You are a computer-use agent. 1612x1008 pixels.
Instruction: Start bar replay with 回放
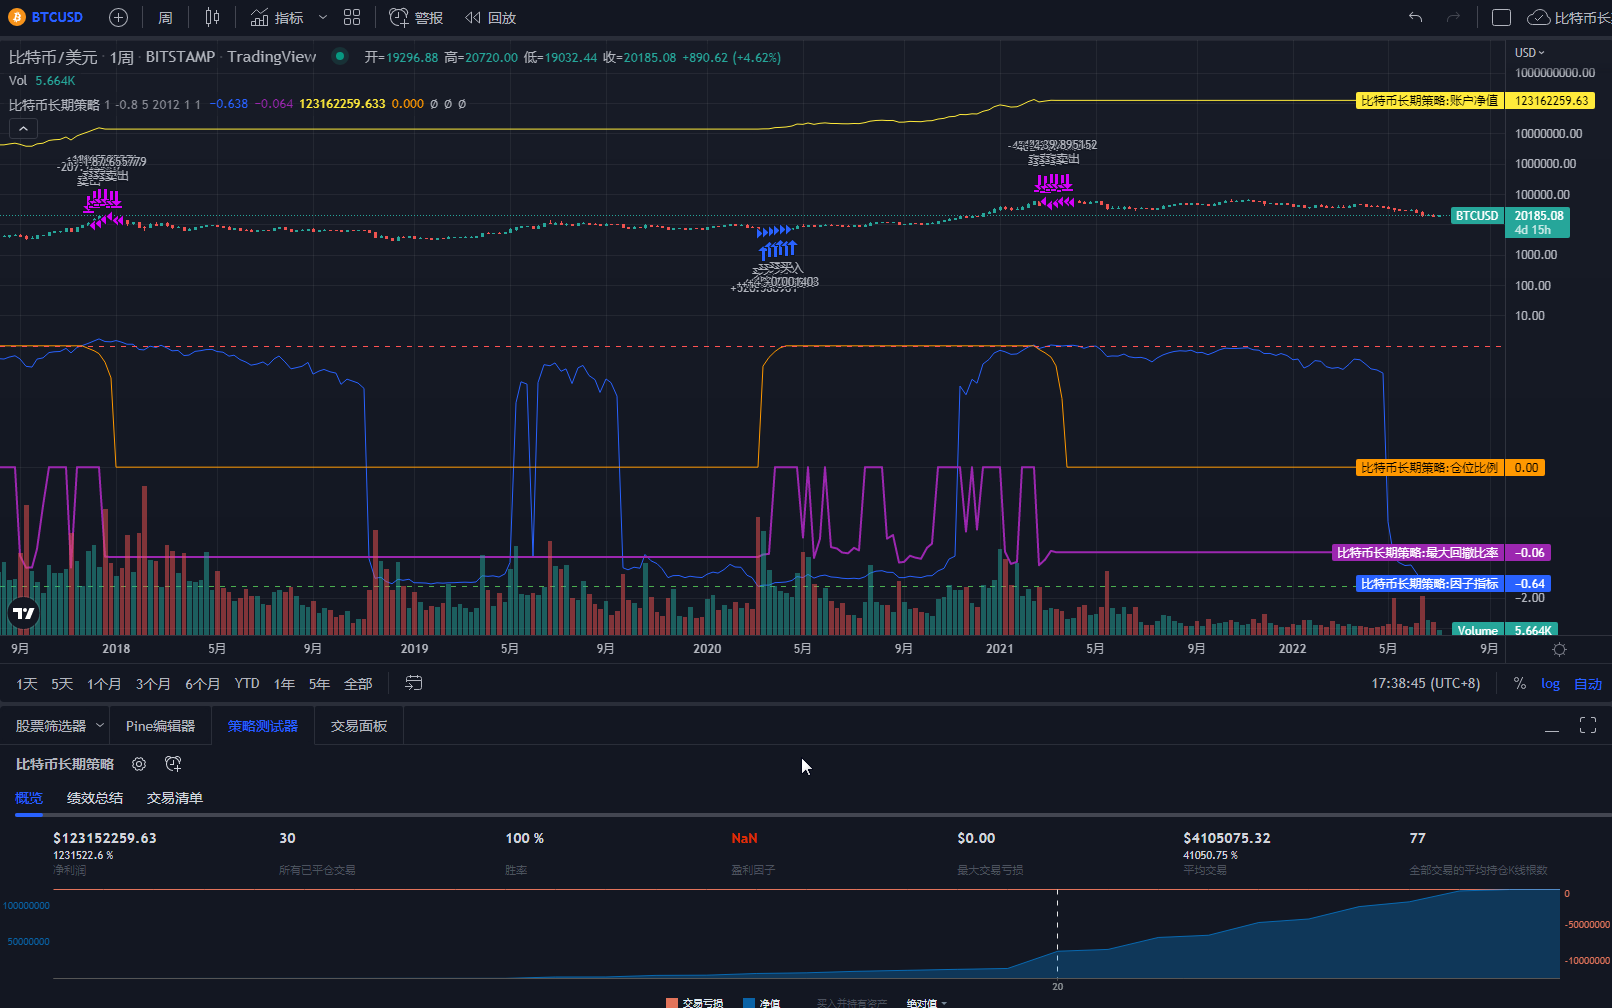[x=490, y=17]
